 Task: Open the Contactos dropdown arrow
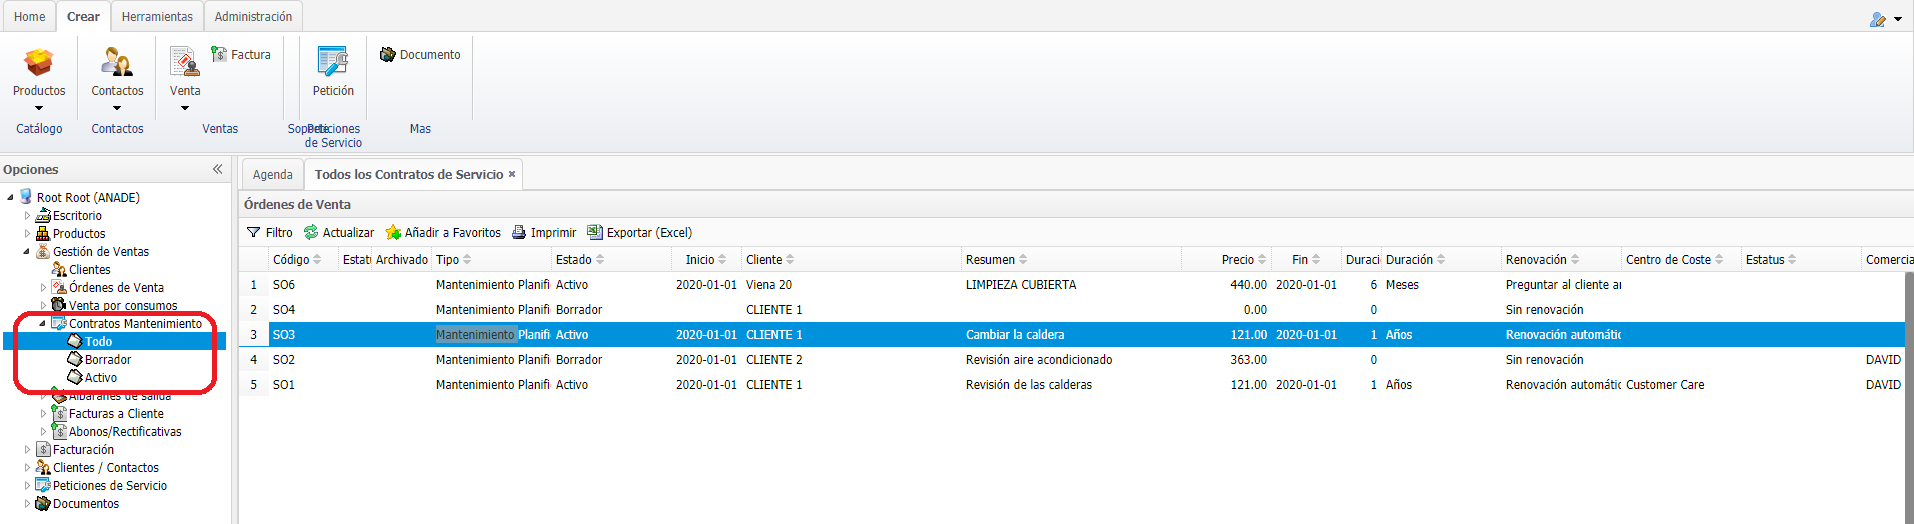[117, 108]
